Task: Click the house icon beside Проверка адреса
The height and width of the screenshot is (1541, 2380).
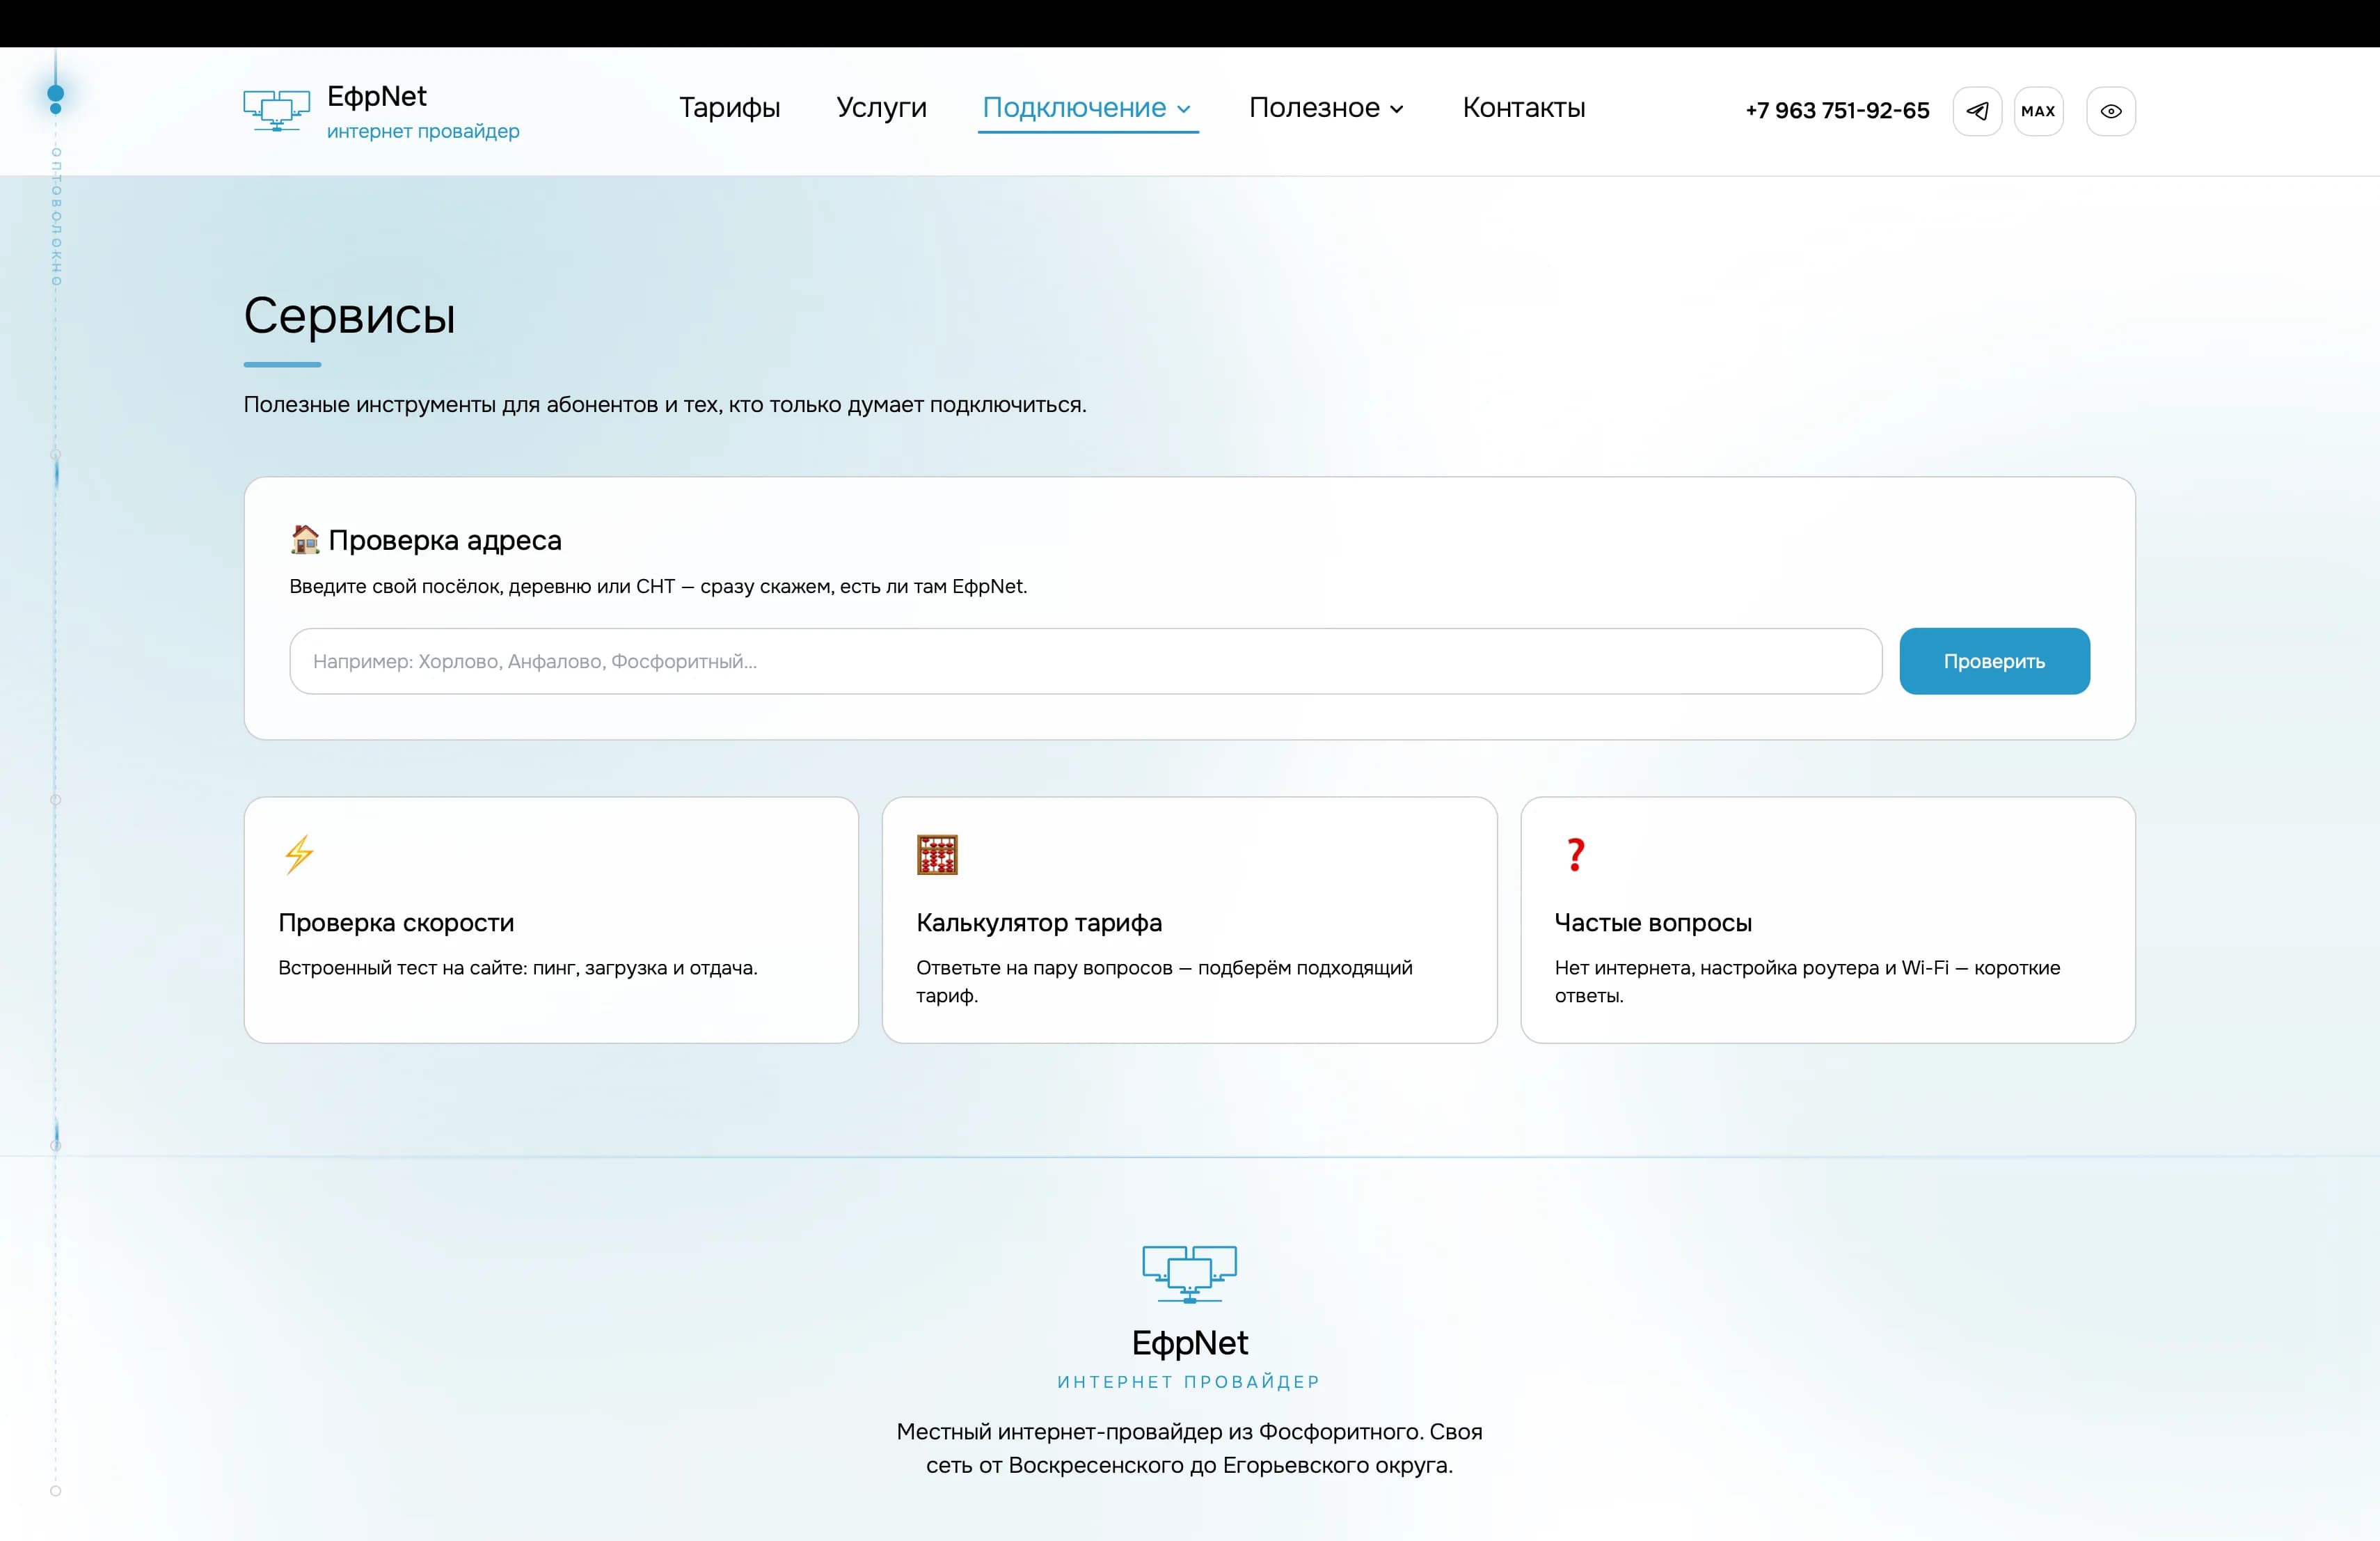Action: pos(305,539)
